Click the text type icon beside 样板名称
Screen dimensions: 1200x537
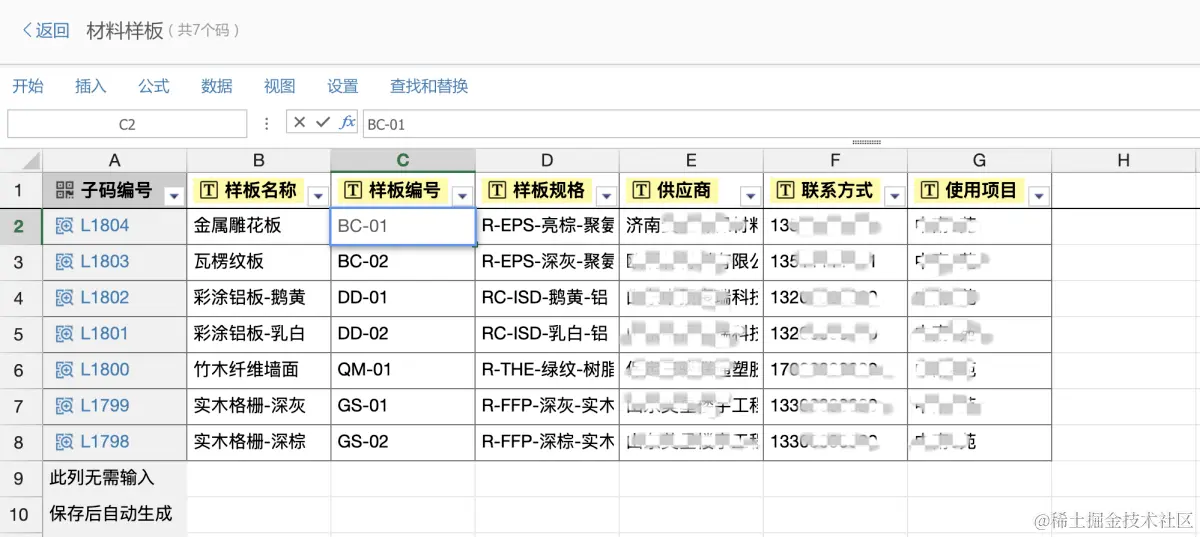point(209,190)
